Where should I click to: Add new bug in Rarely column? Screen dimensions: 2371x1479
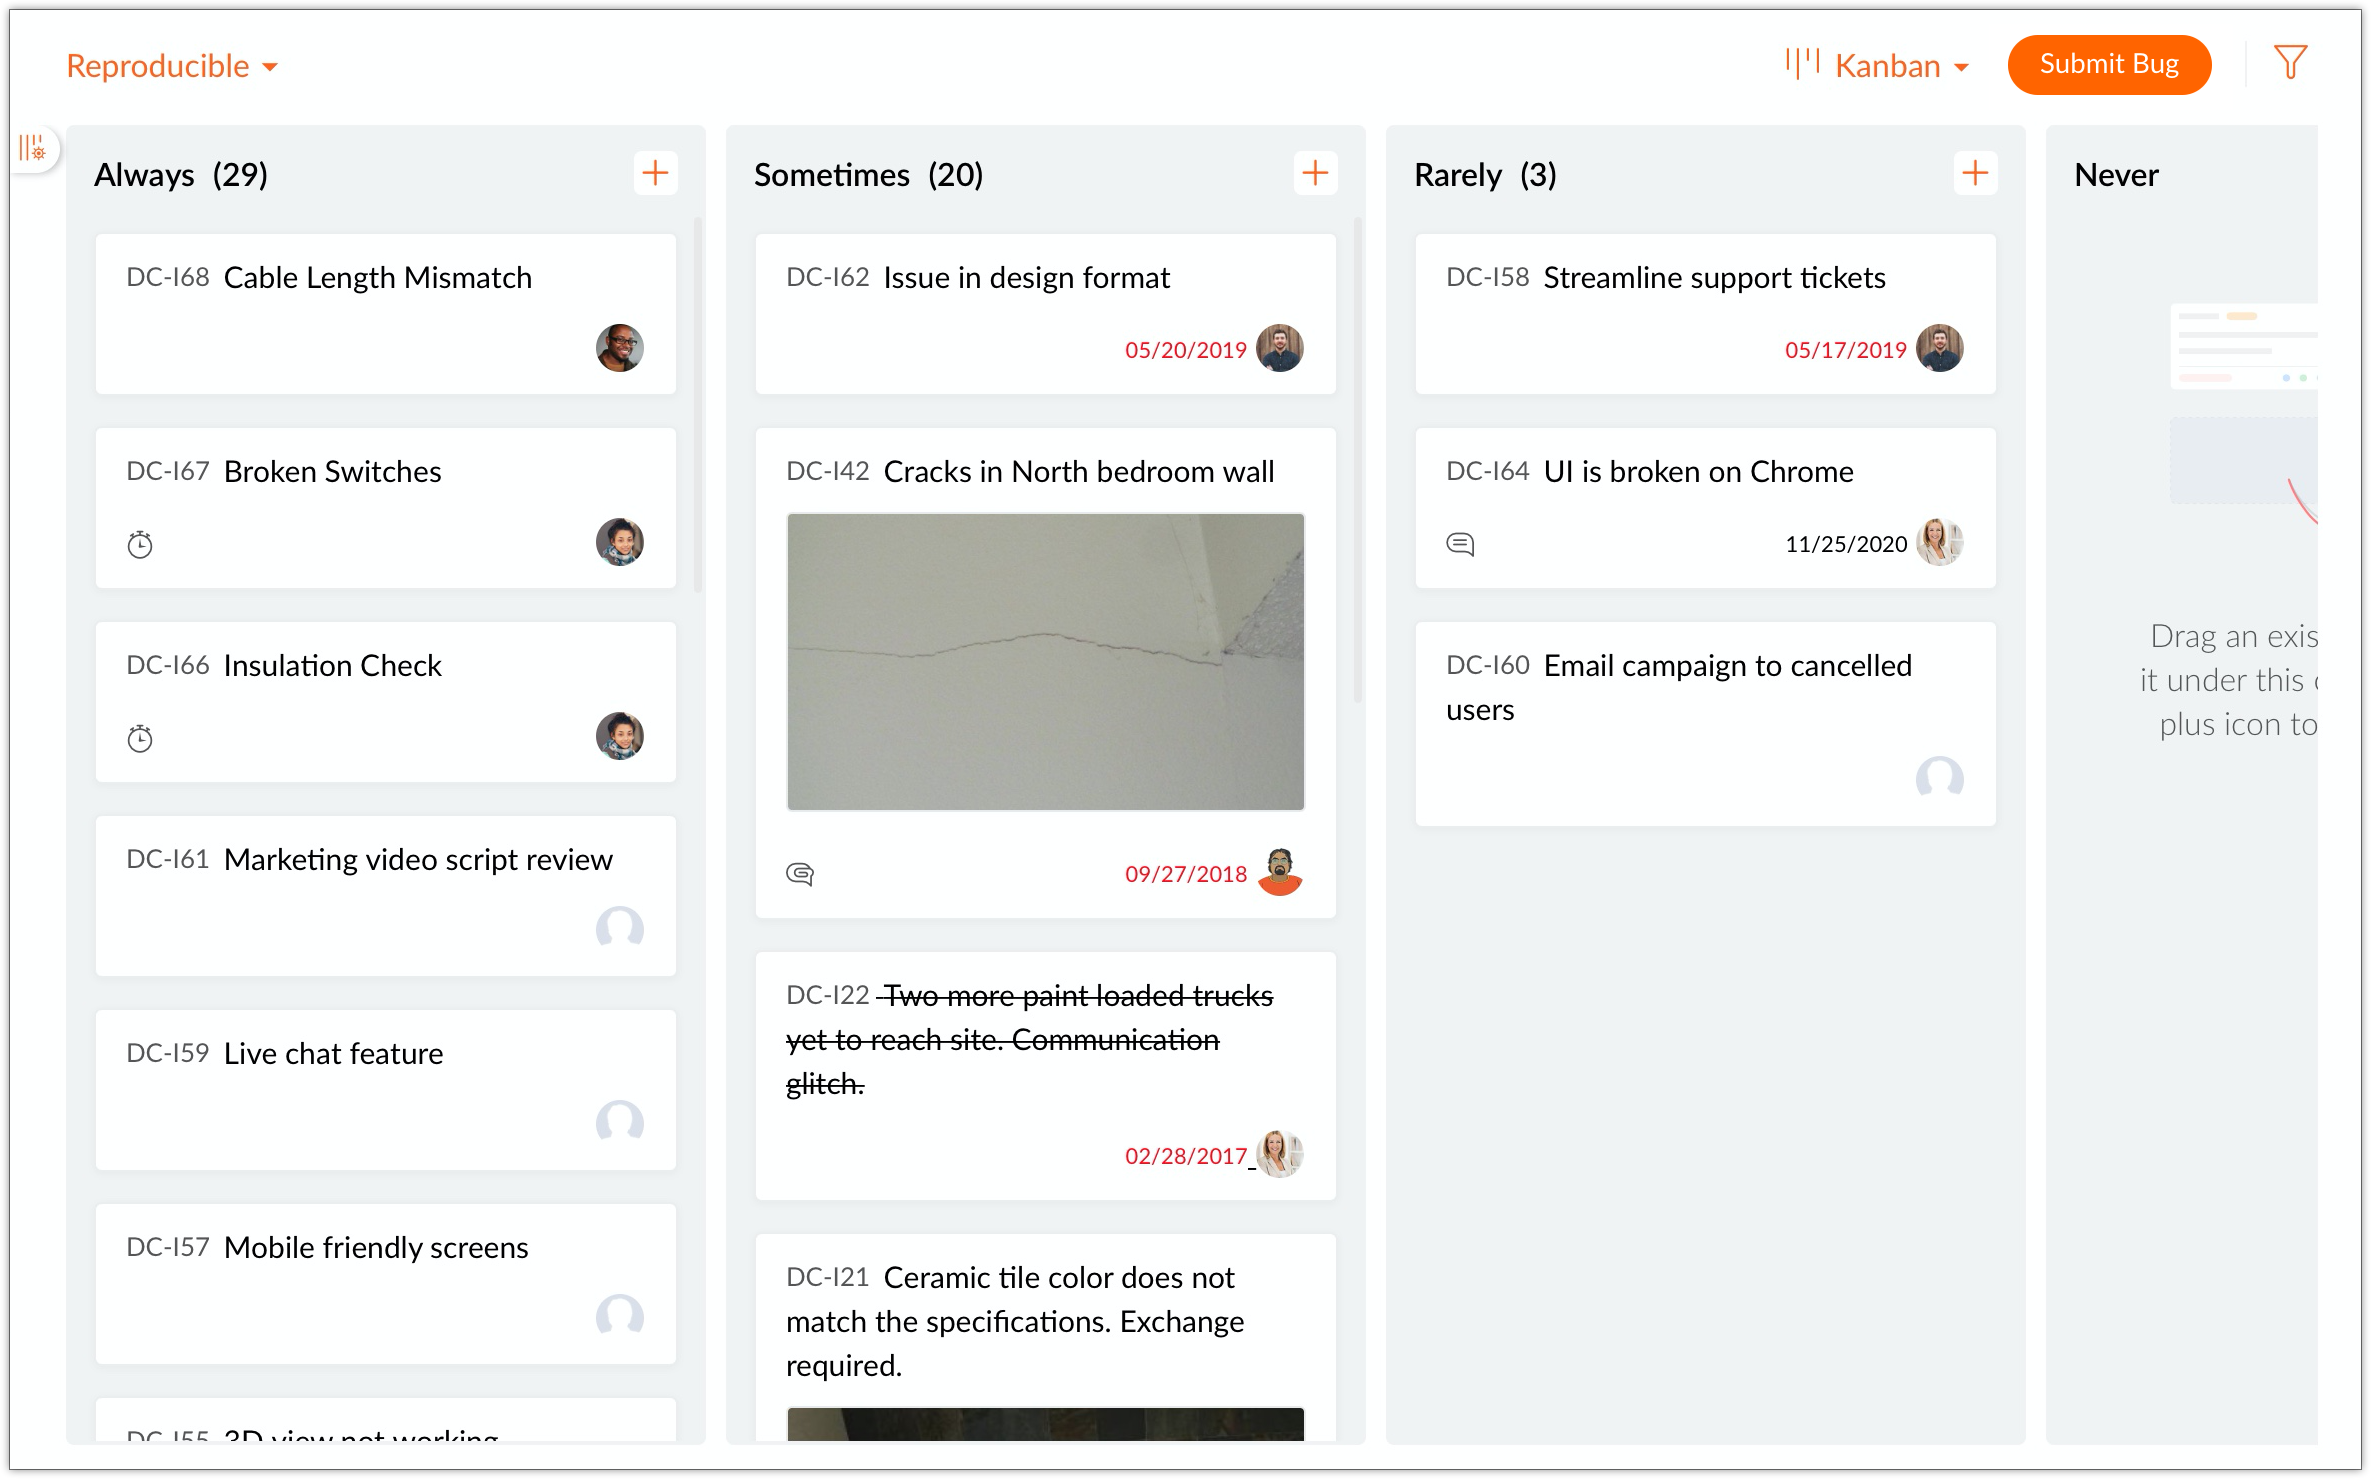click(x=1974, y=173)
